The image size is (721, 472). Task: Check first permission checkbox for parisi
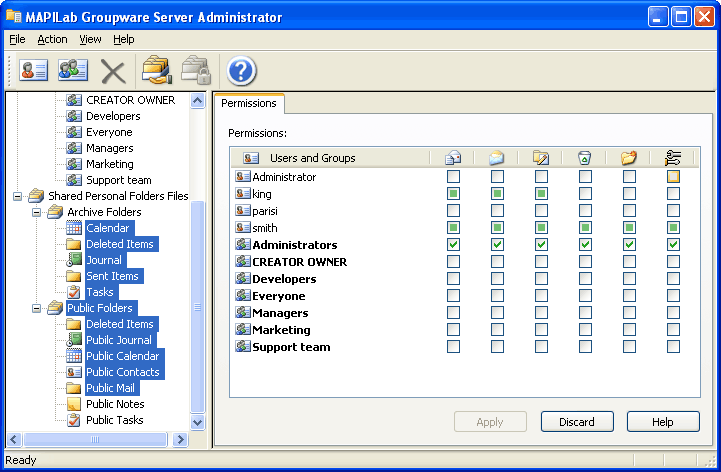point(453,211)
